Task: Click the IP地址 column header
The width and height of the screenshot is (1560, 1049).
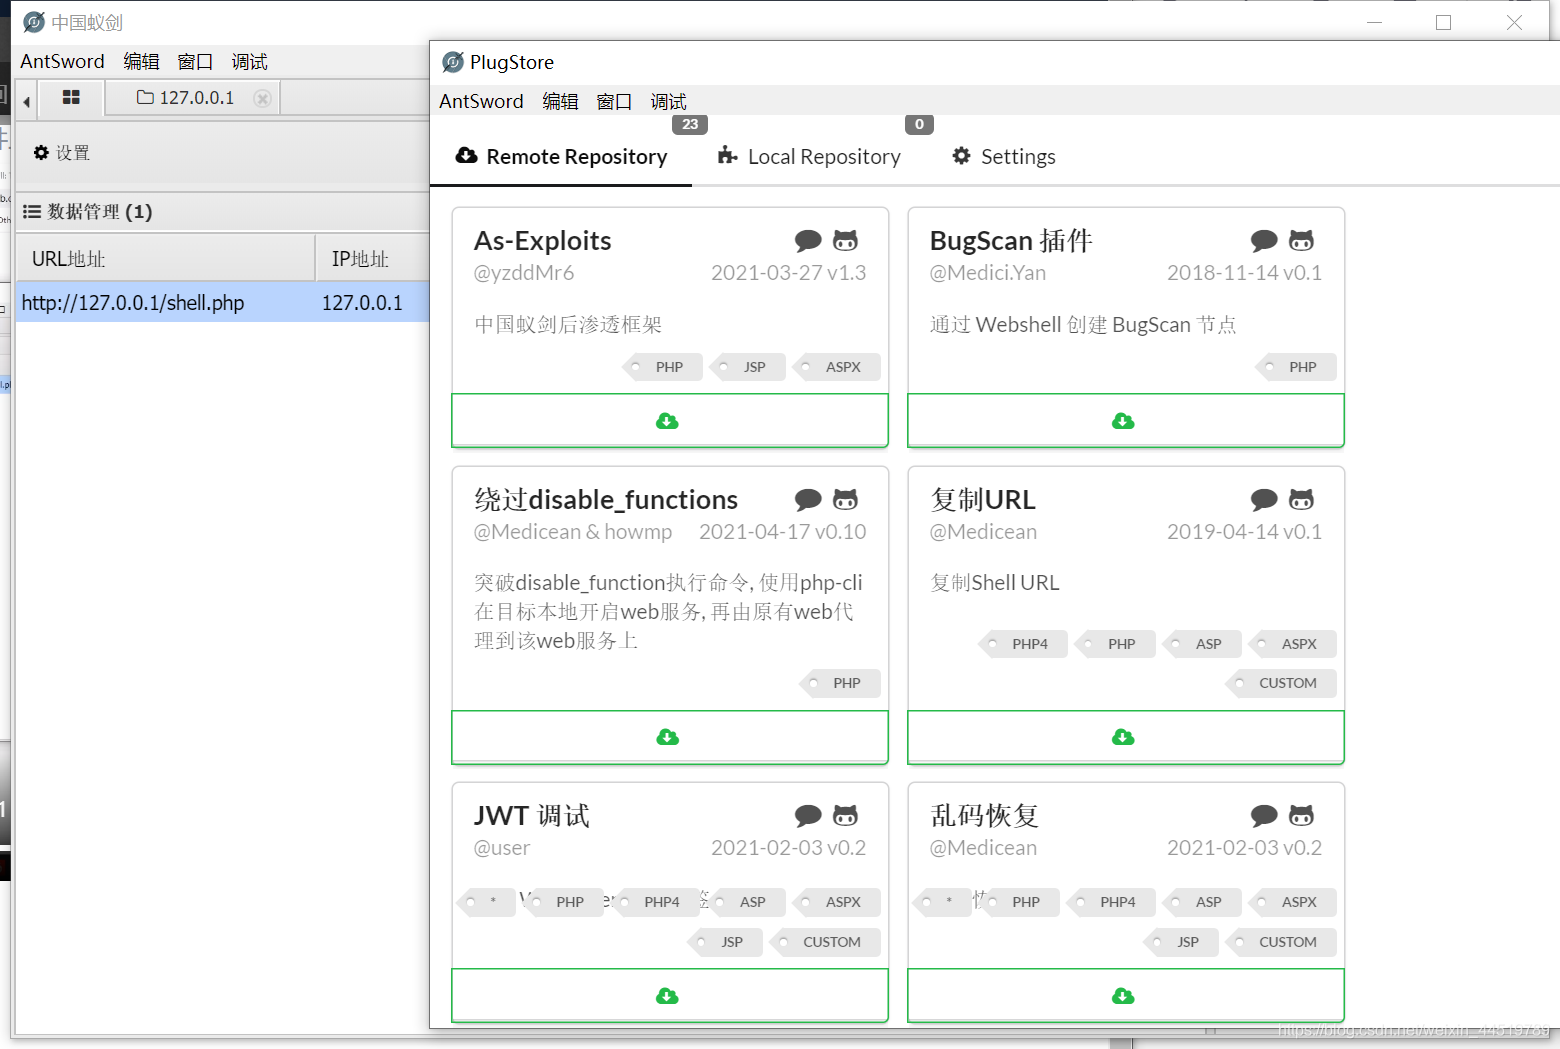Action: click(372, 259)
